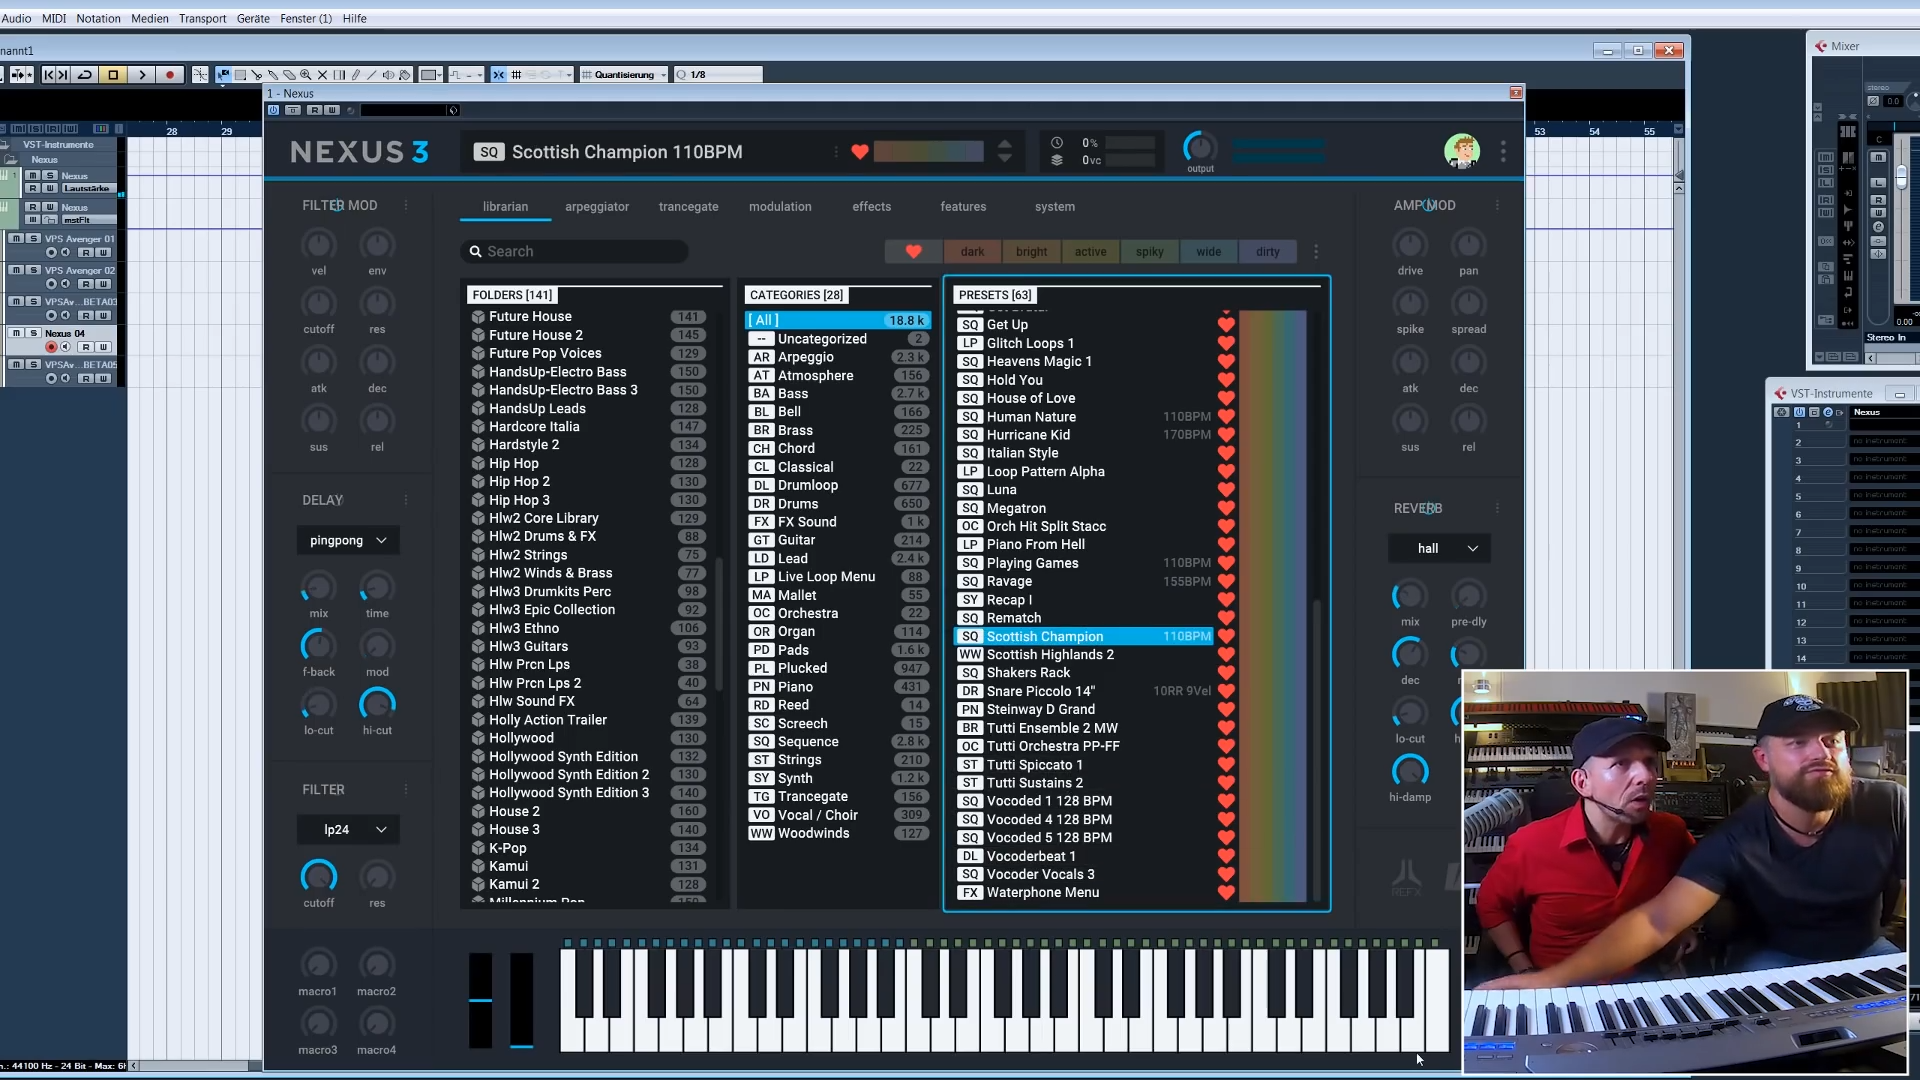Open the pingpong delay type dropdown
Screen dimensions: 1920x1080
pyautogui.click(x=348, y=540)
